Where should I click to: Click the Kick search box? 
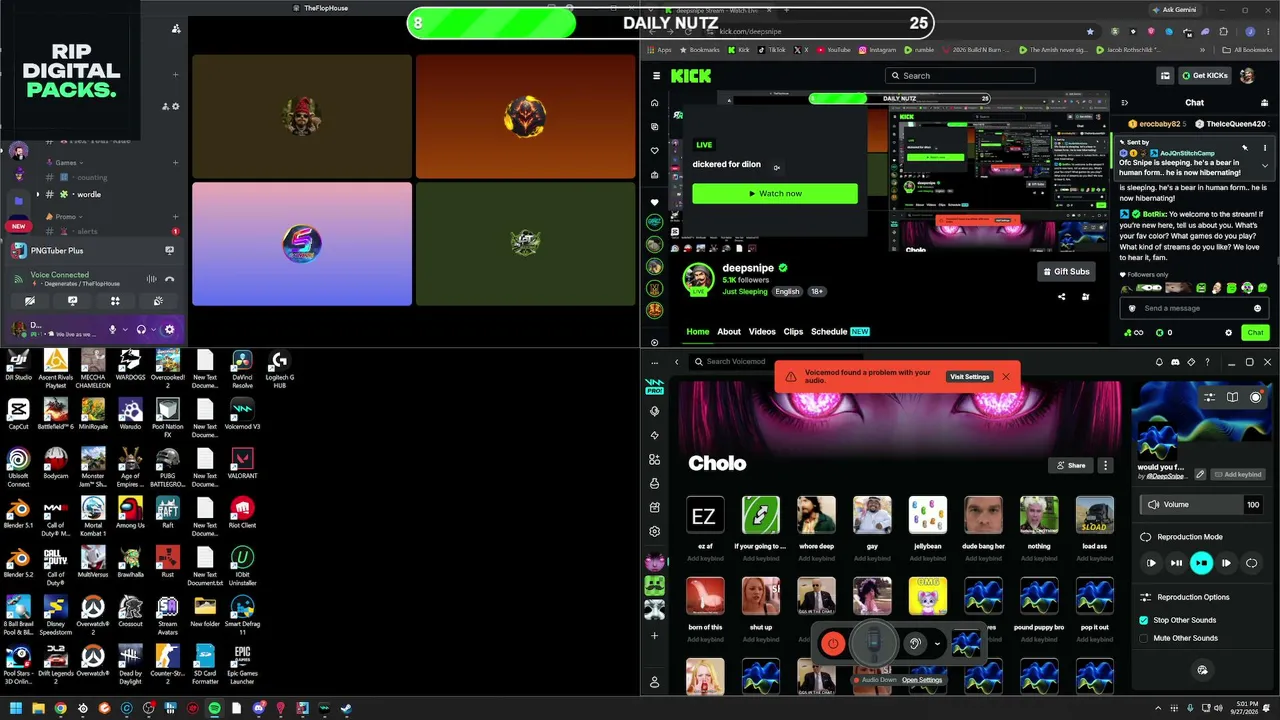[x=960, y=76]
